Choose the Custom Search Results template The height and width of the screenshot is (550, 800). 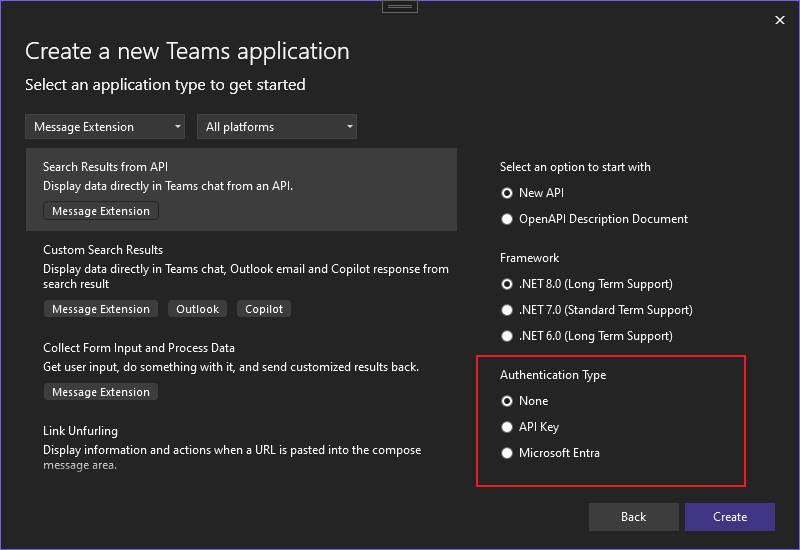[241, 281]
